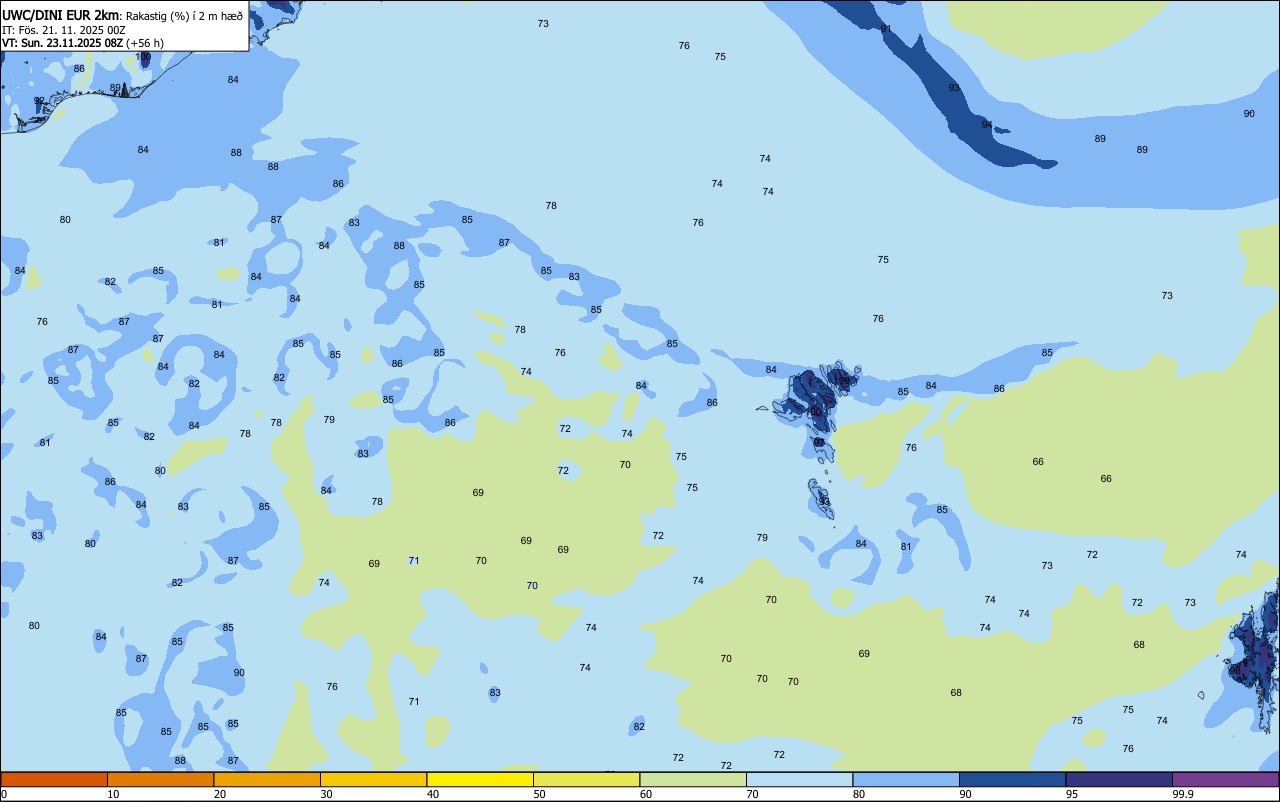
Task: Click the 95–99.9 navy legend swatch
Action: [x=1119, y=779]
